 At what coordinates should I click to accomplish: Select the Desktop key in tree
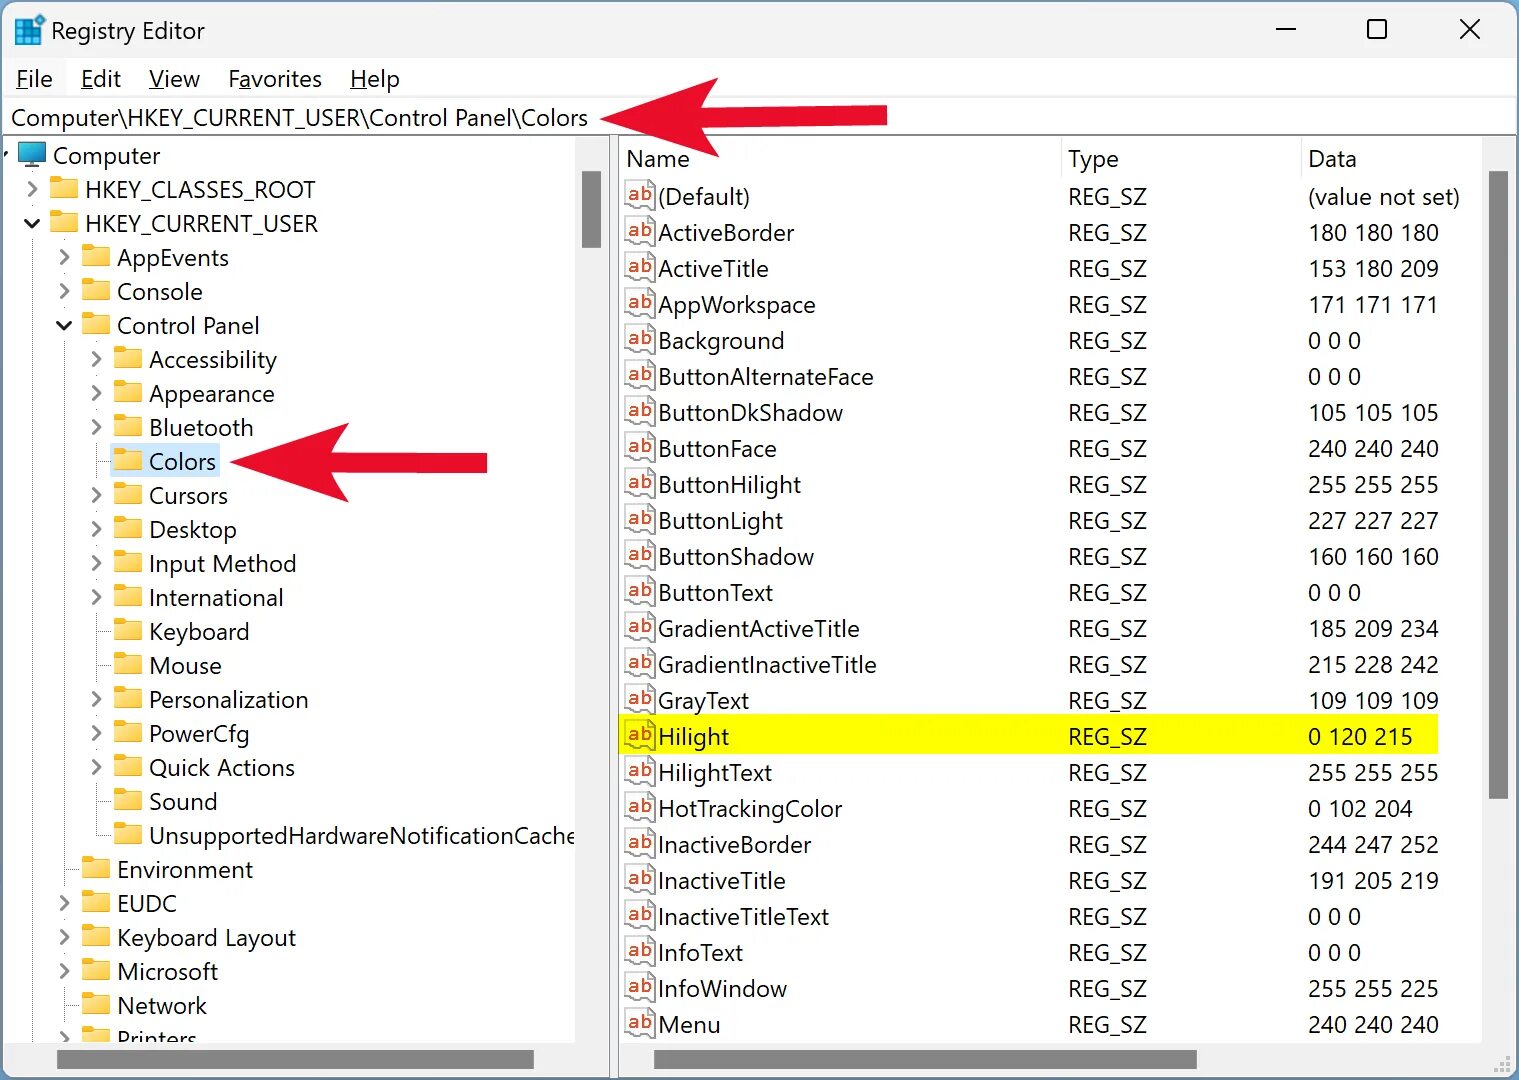[x=193, y=529]
